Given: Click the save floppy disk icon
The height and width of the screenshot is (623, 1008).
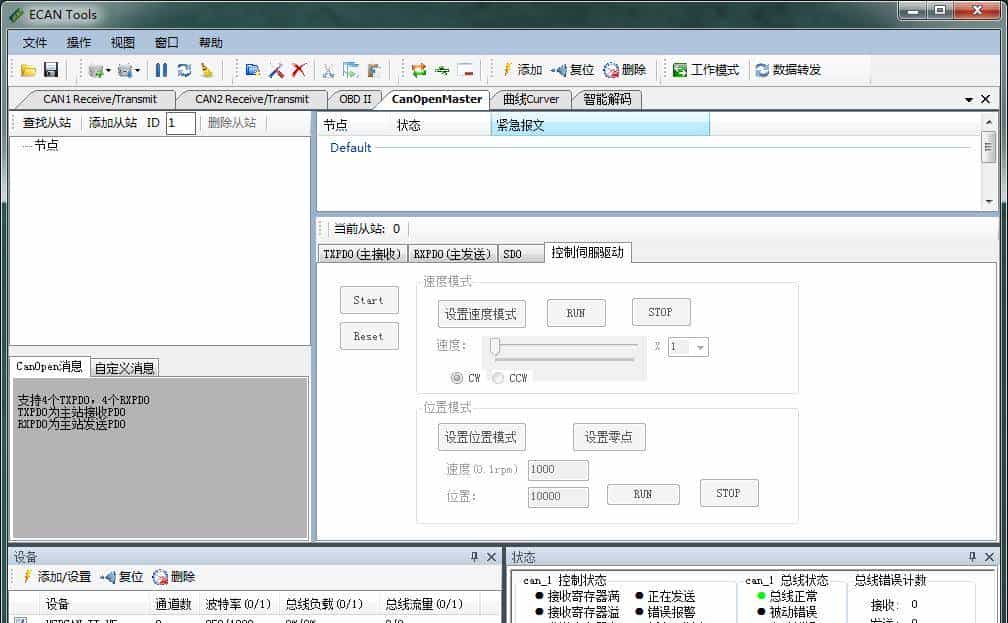Looking at the screenshot, I should [x=51, y=70].
